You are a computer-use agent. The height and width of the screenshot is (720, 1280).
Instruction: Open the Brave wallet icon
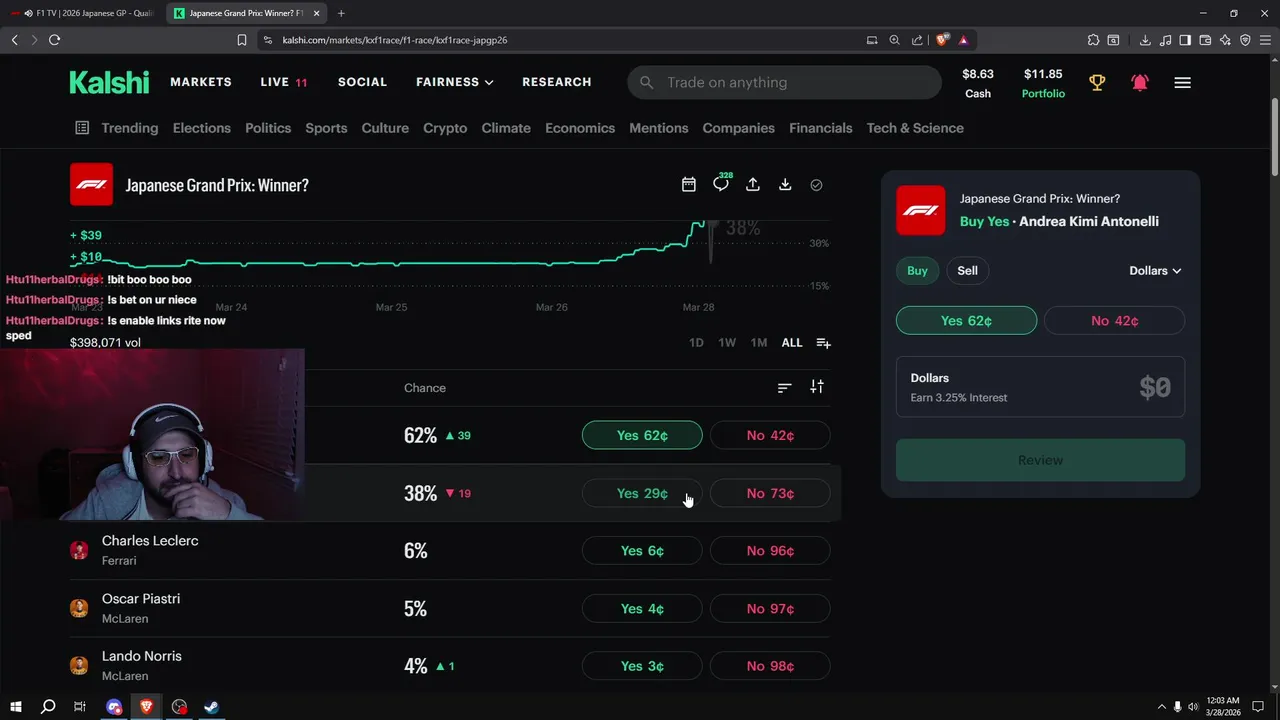pos(1205,40)
